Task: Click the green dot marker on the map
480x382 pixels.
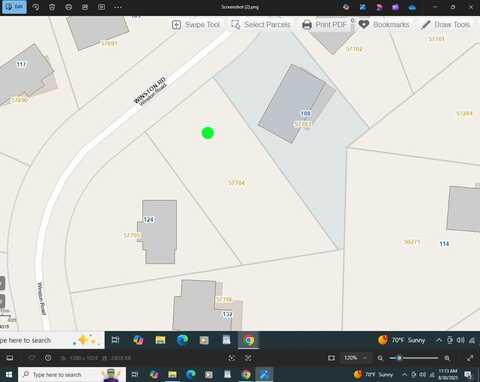Action: pos(208,133)
